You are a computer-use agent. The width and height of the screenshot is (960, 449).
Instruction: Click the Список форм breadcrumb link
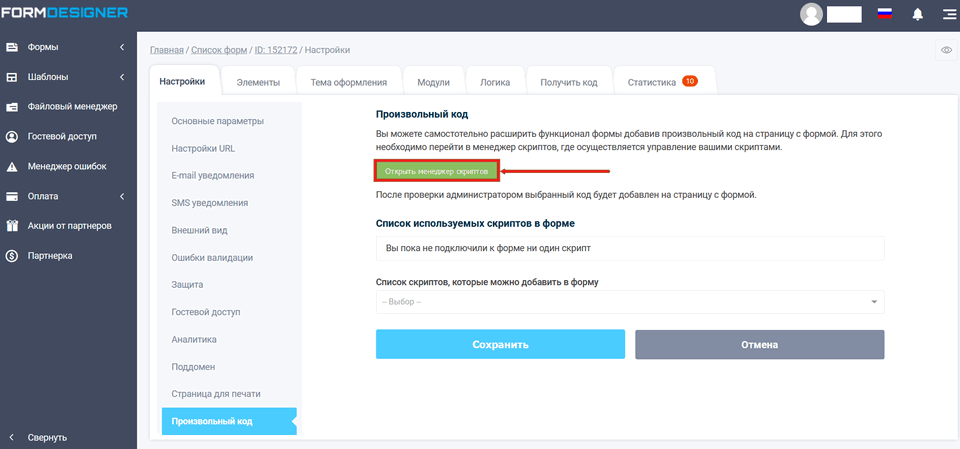click(x=219, y=50)
